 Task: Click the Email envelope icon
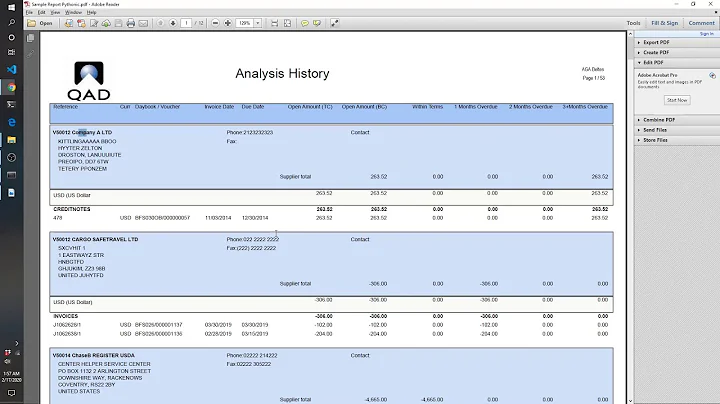point(143,23)
